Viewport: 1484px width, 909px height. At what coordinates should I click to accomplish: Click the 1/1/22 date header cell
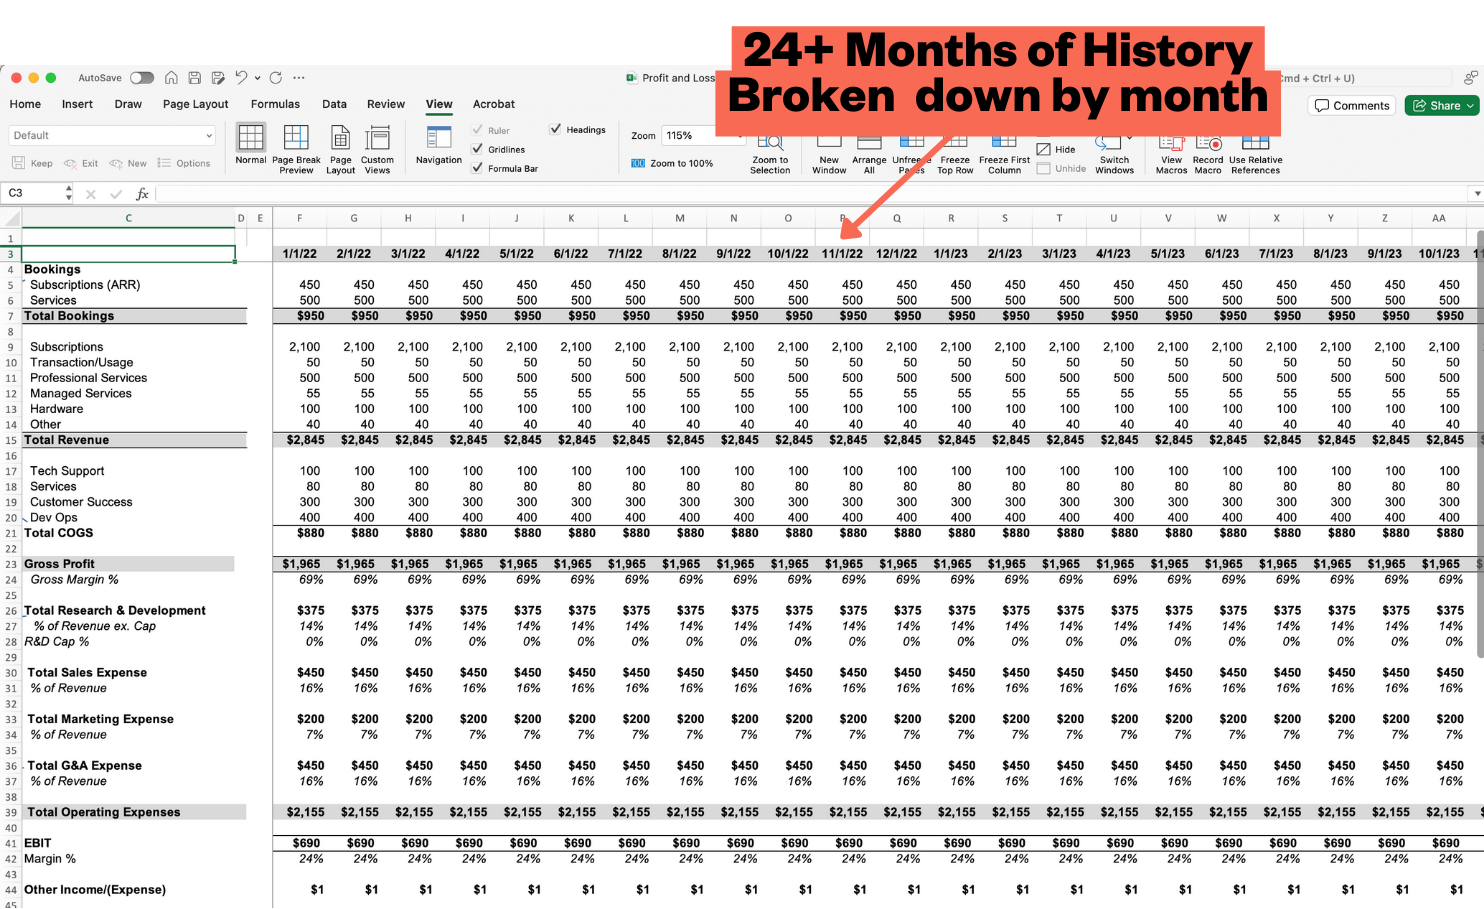(x=299, y=254)
